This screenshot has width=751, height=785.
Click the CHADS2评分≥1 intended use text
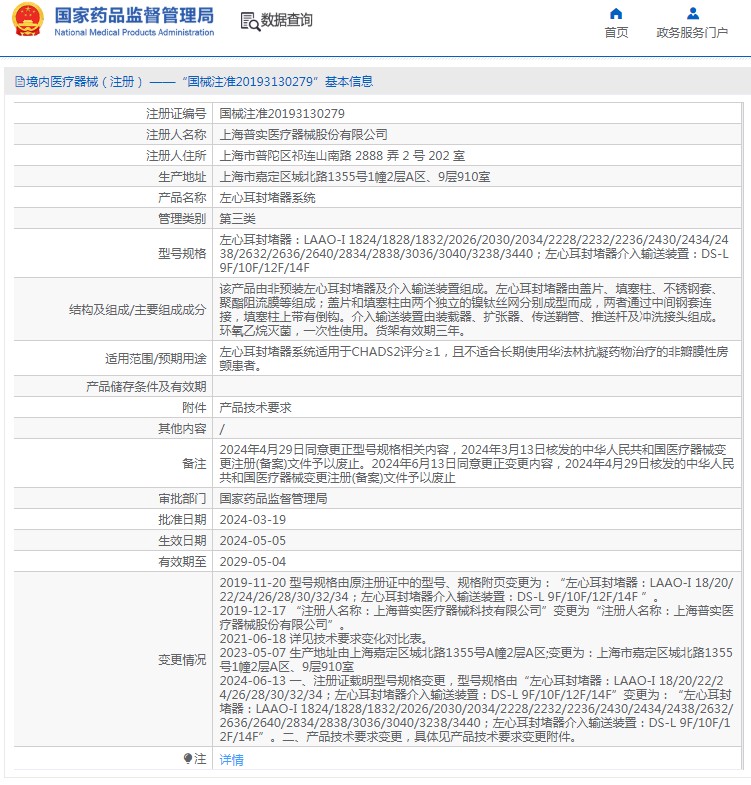pyautogui.click(x=474, y=358)
